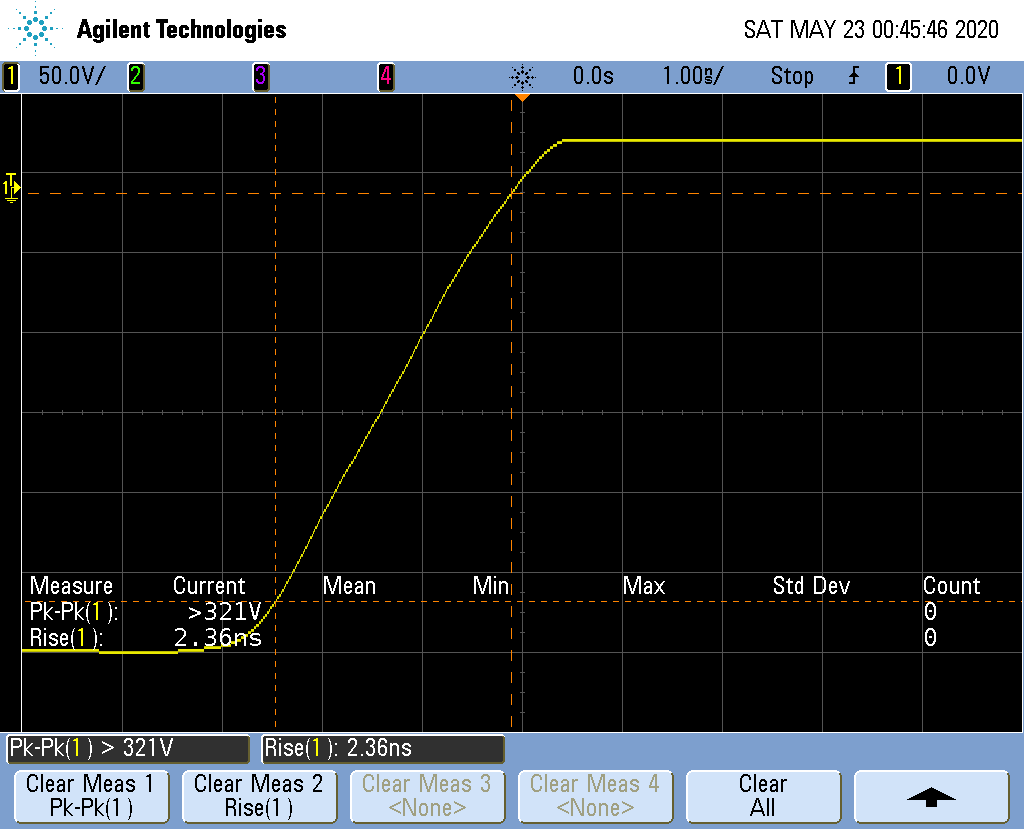
Task: Click the 0.0s delay time readout
Action: (x=593, y=76)
